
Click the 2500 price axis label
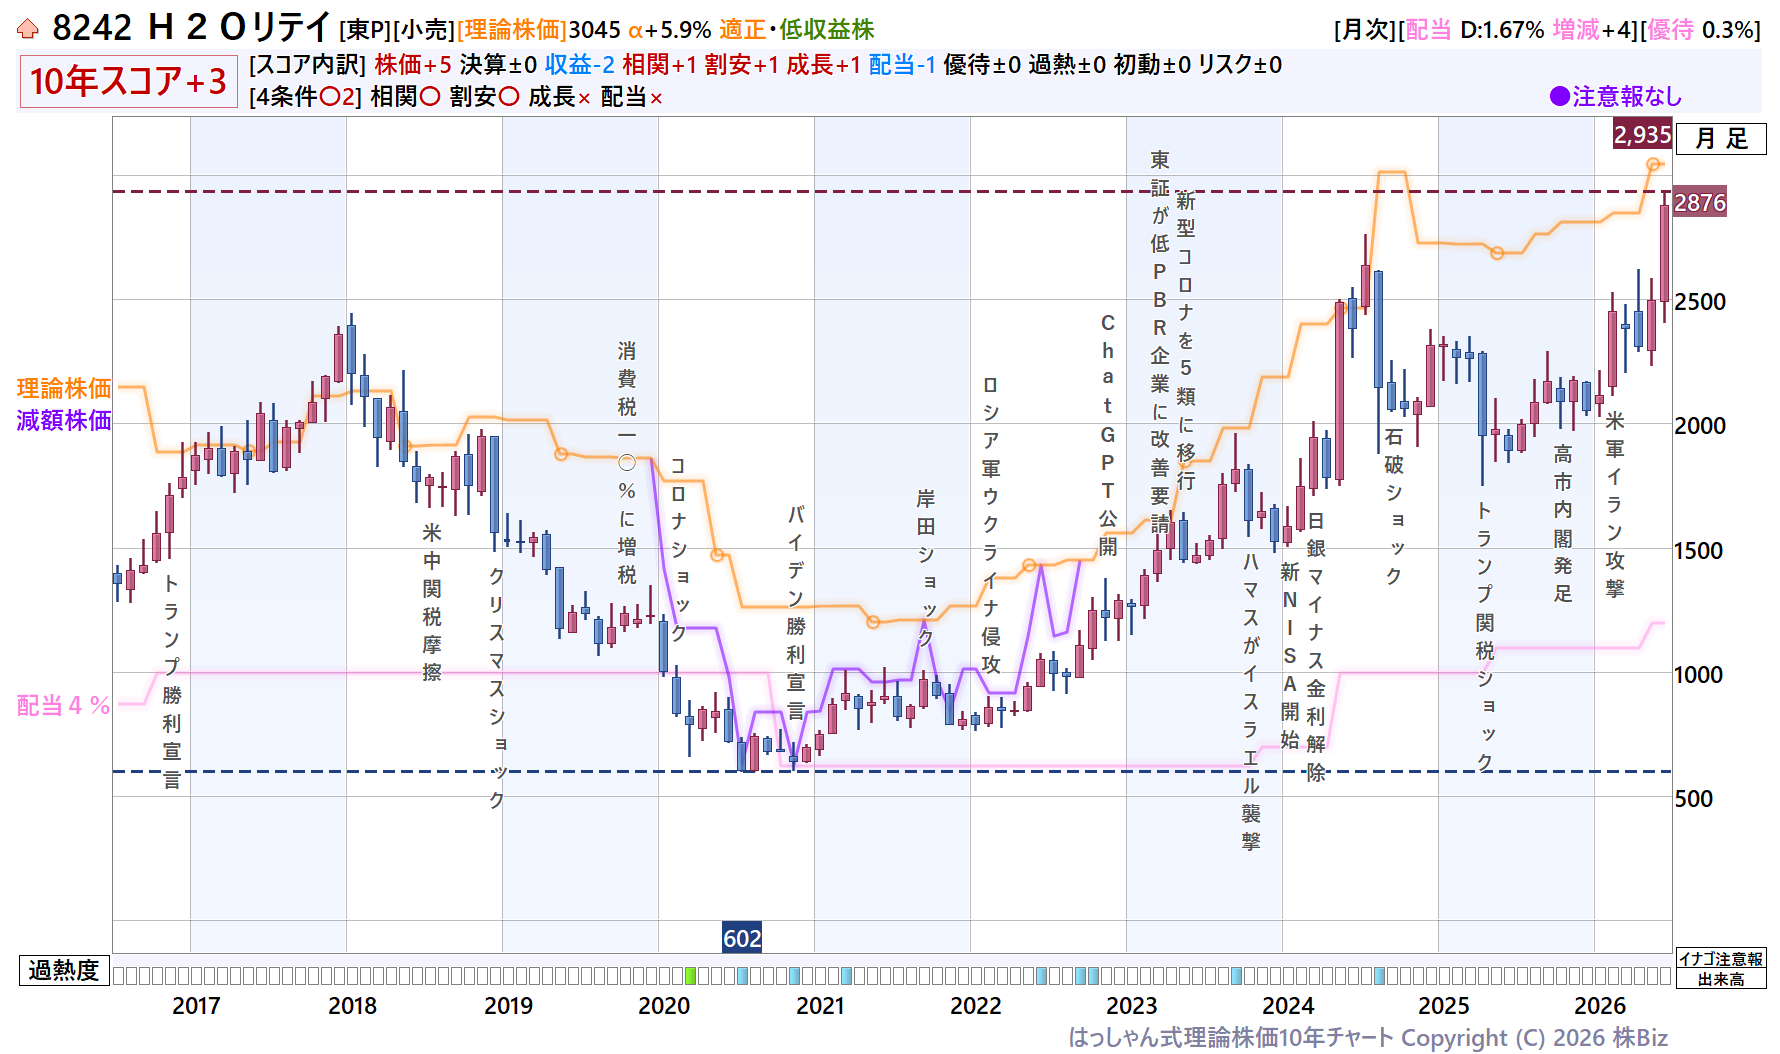pos(1700,302)
